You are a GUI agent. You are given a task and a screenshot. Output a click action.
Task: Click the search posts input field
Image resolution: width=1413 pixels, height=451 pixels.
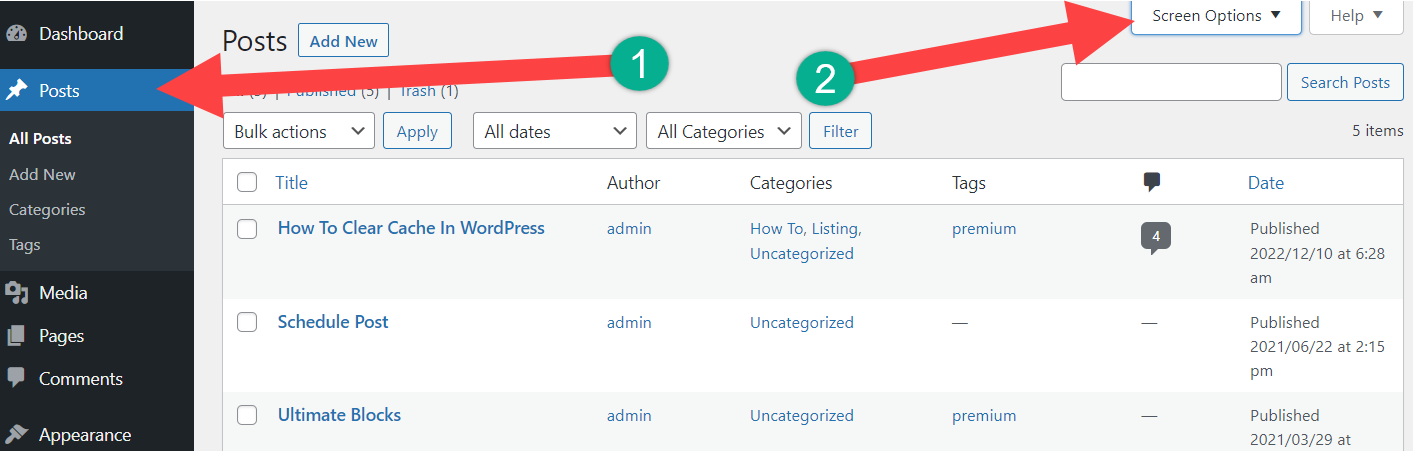tap(1171, 83)
